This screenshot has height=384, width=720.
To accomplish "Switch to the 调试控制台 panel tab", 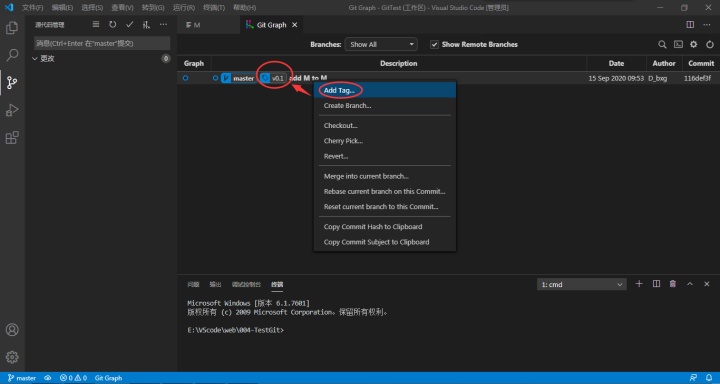I will [x=246, y=284].
